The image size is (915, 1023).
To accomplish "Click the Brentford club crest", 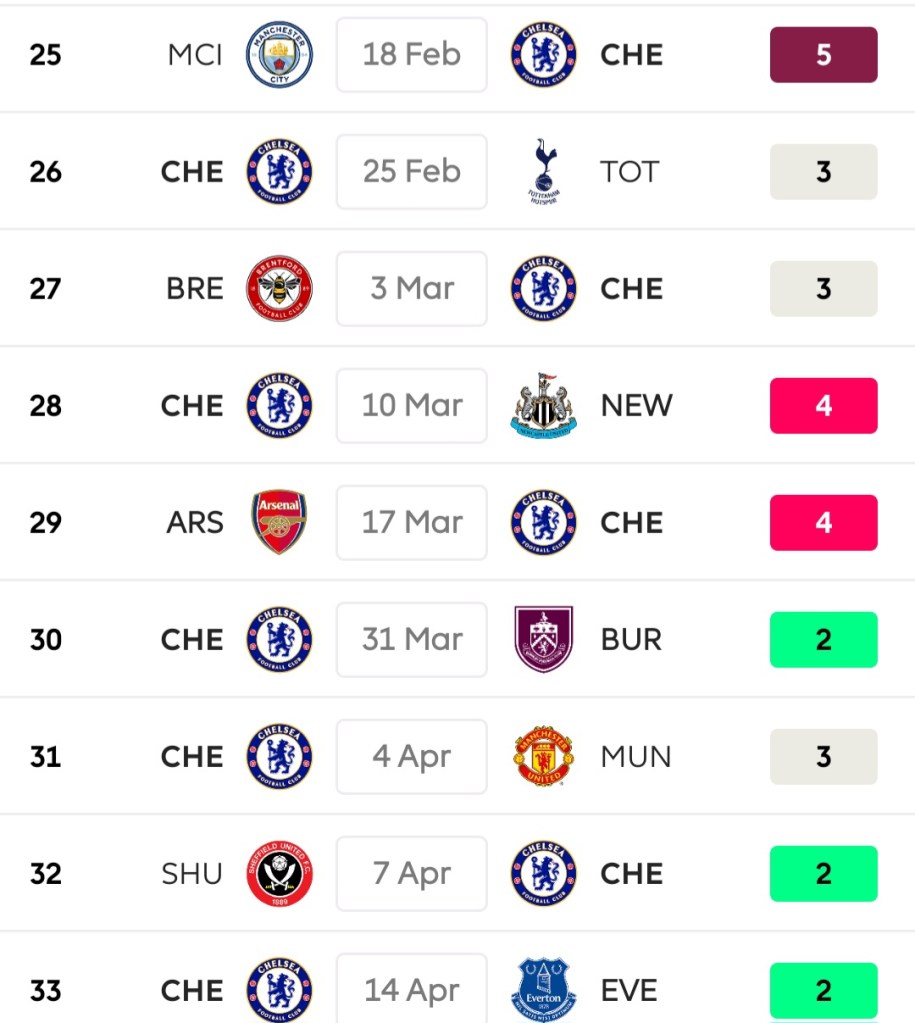I will click(x=279, y=288).
